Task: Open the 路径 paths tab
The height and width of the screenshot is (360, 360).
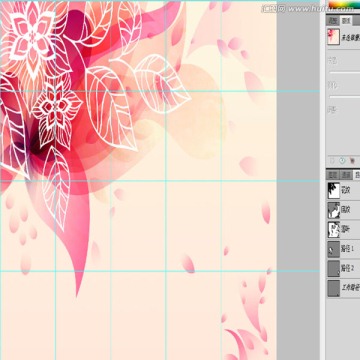Action: [x=357, y=175]
